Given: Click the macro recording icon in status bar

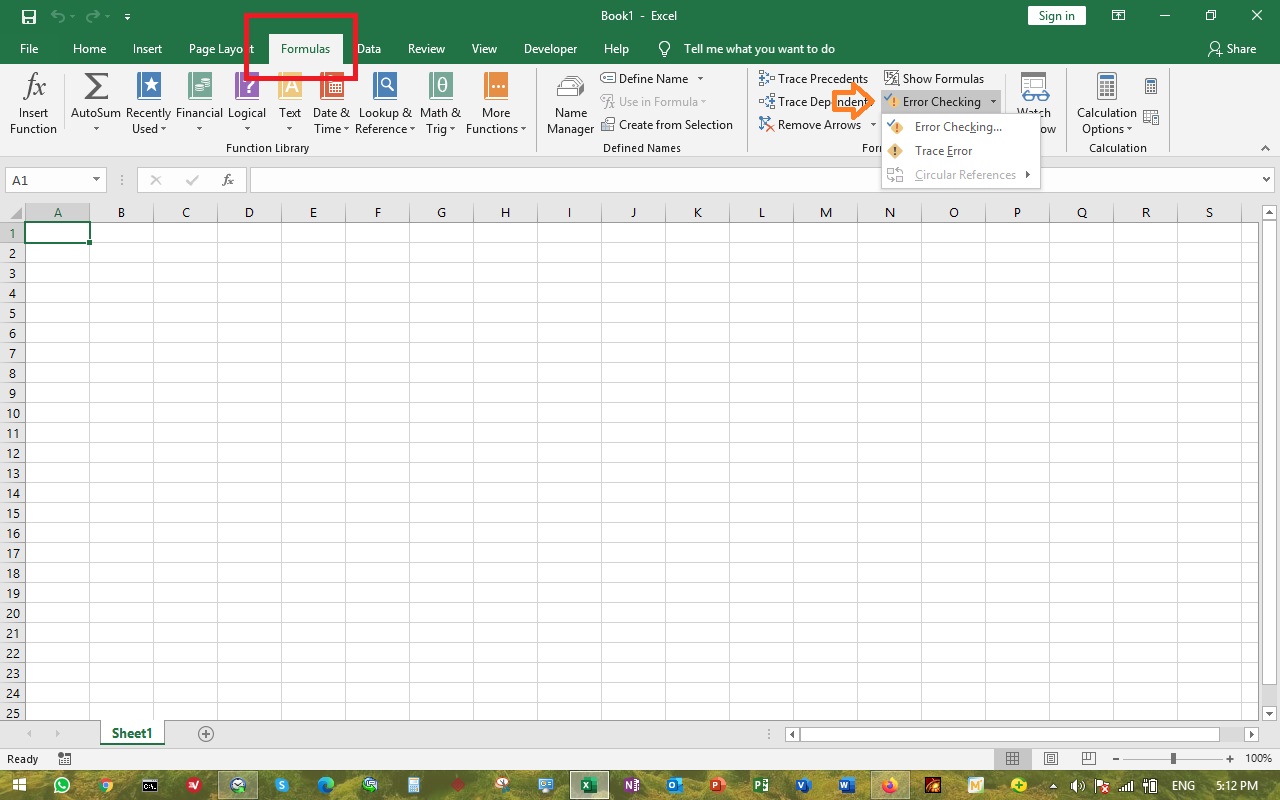Looking at the screenshot, I should pos(65,759).
